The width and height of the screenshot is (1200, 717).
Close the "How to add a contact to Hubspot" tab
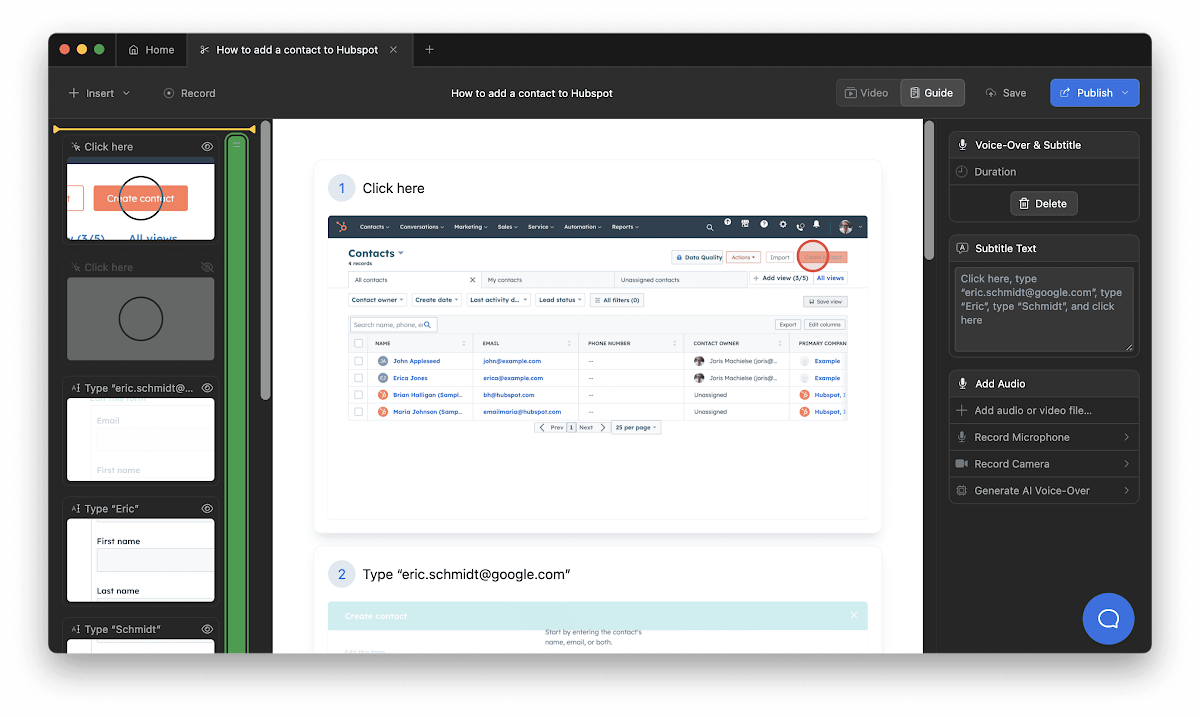[x=393, y=49]
